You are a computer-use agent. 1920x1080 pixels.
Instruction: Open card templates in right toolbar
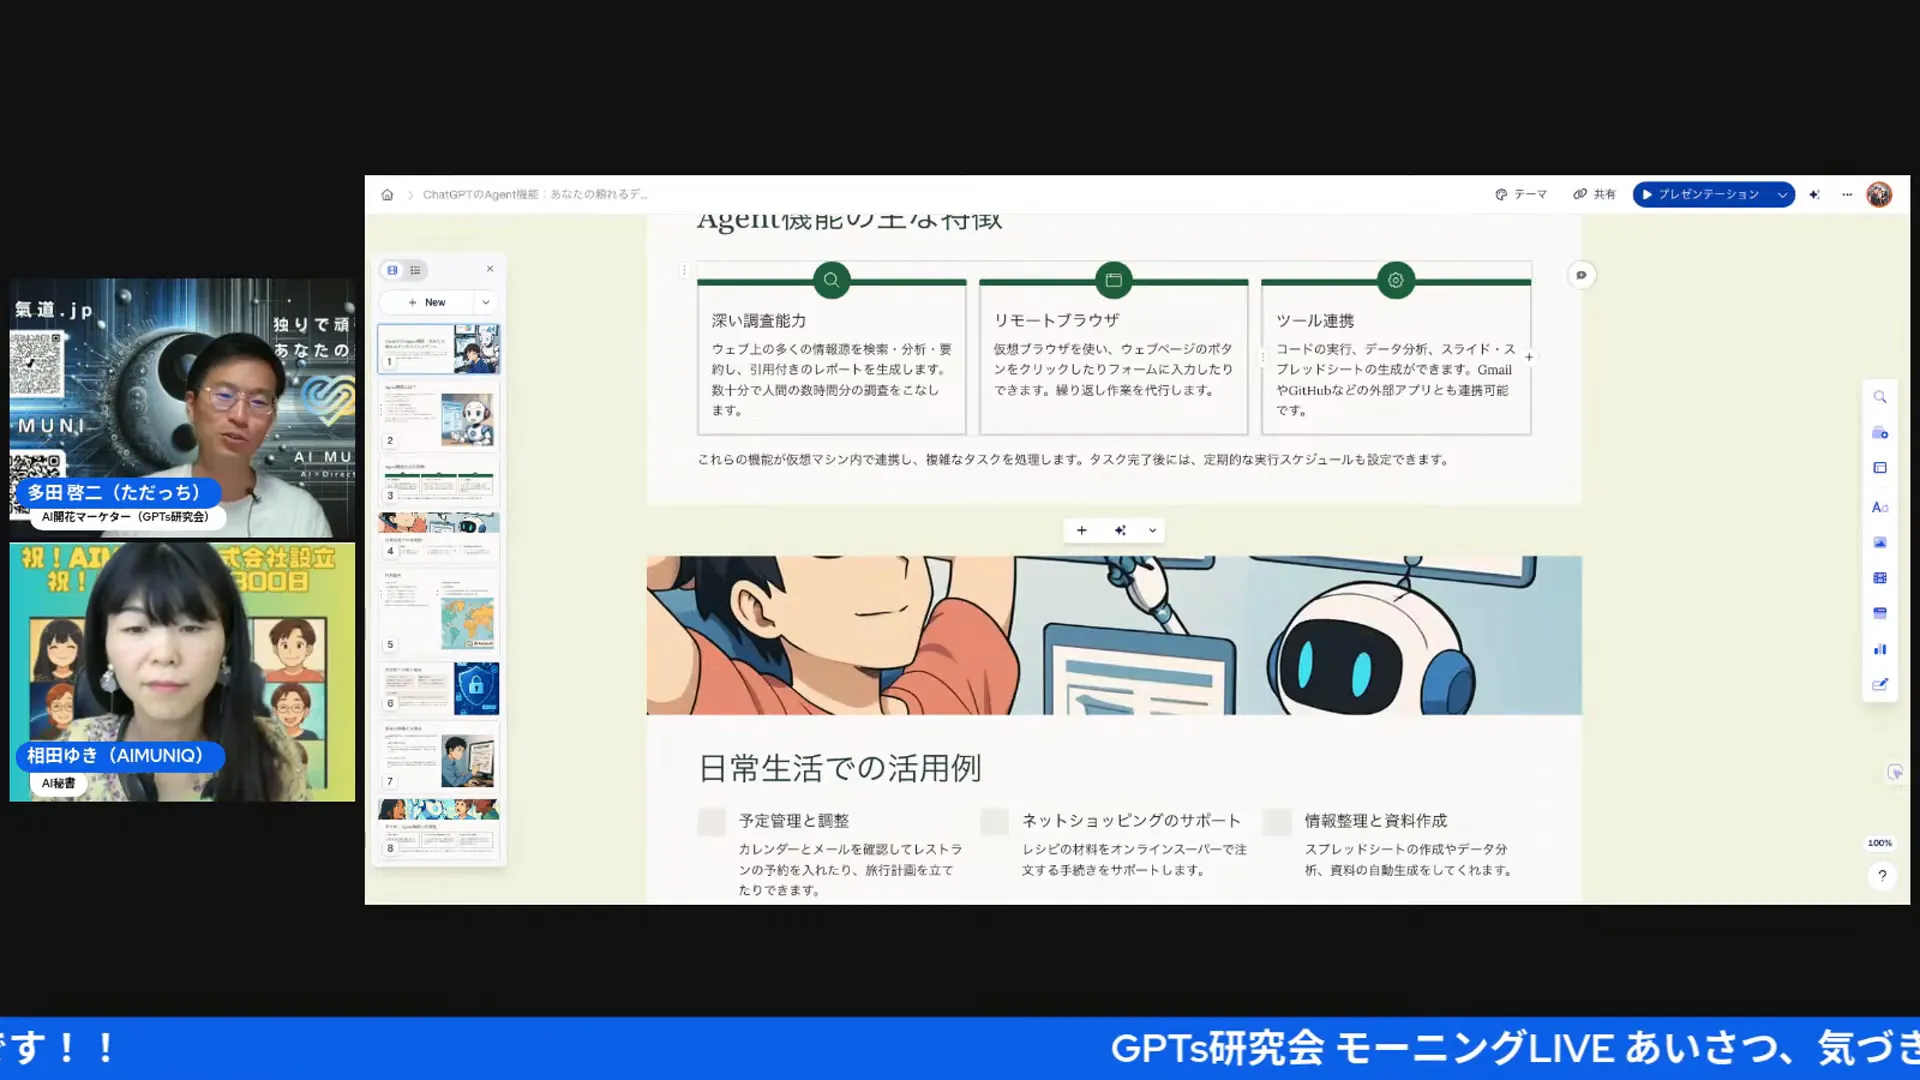point(1880,433)
